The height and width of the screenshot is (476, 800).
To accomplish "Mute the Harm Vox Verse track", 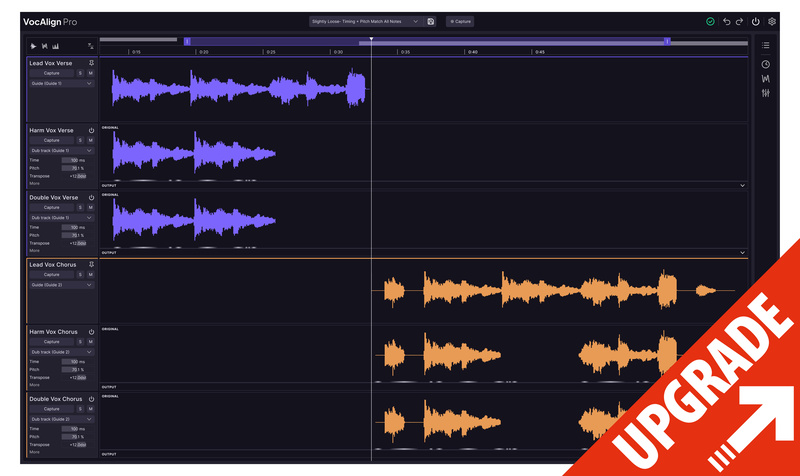I will point(90,140).
